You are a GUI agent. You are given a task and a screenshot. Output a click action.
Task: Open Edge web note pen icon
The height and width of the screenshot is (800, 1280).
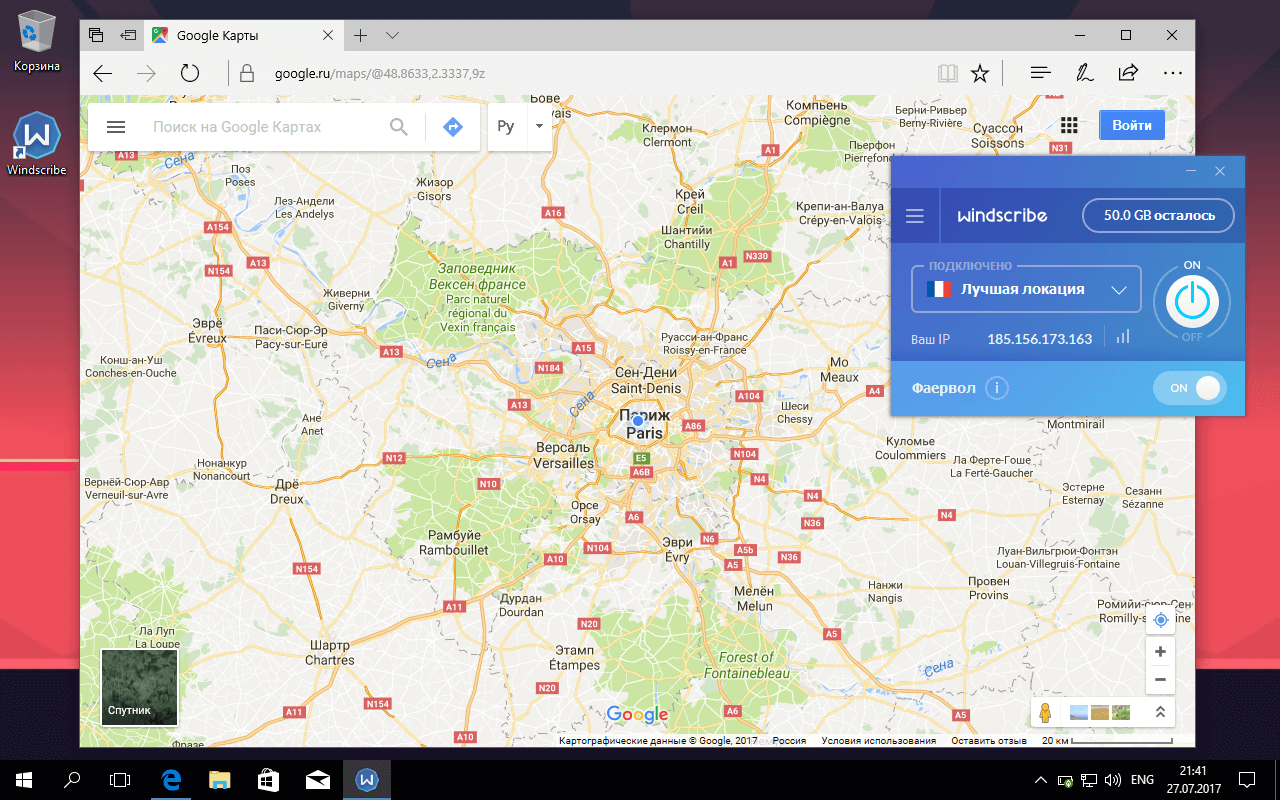[x=1083, y=73]
